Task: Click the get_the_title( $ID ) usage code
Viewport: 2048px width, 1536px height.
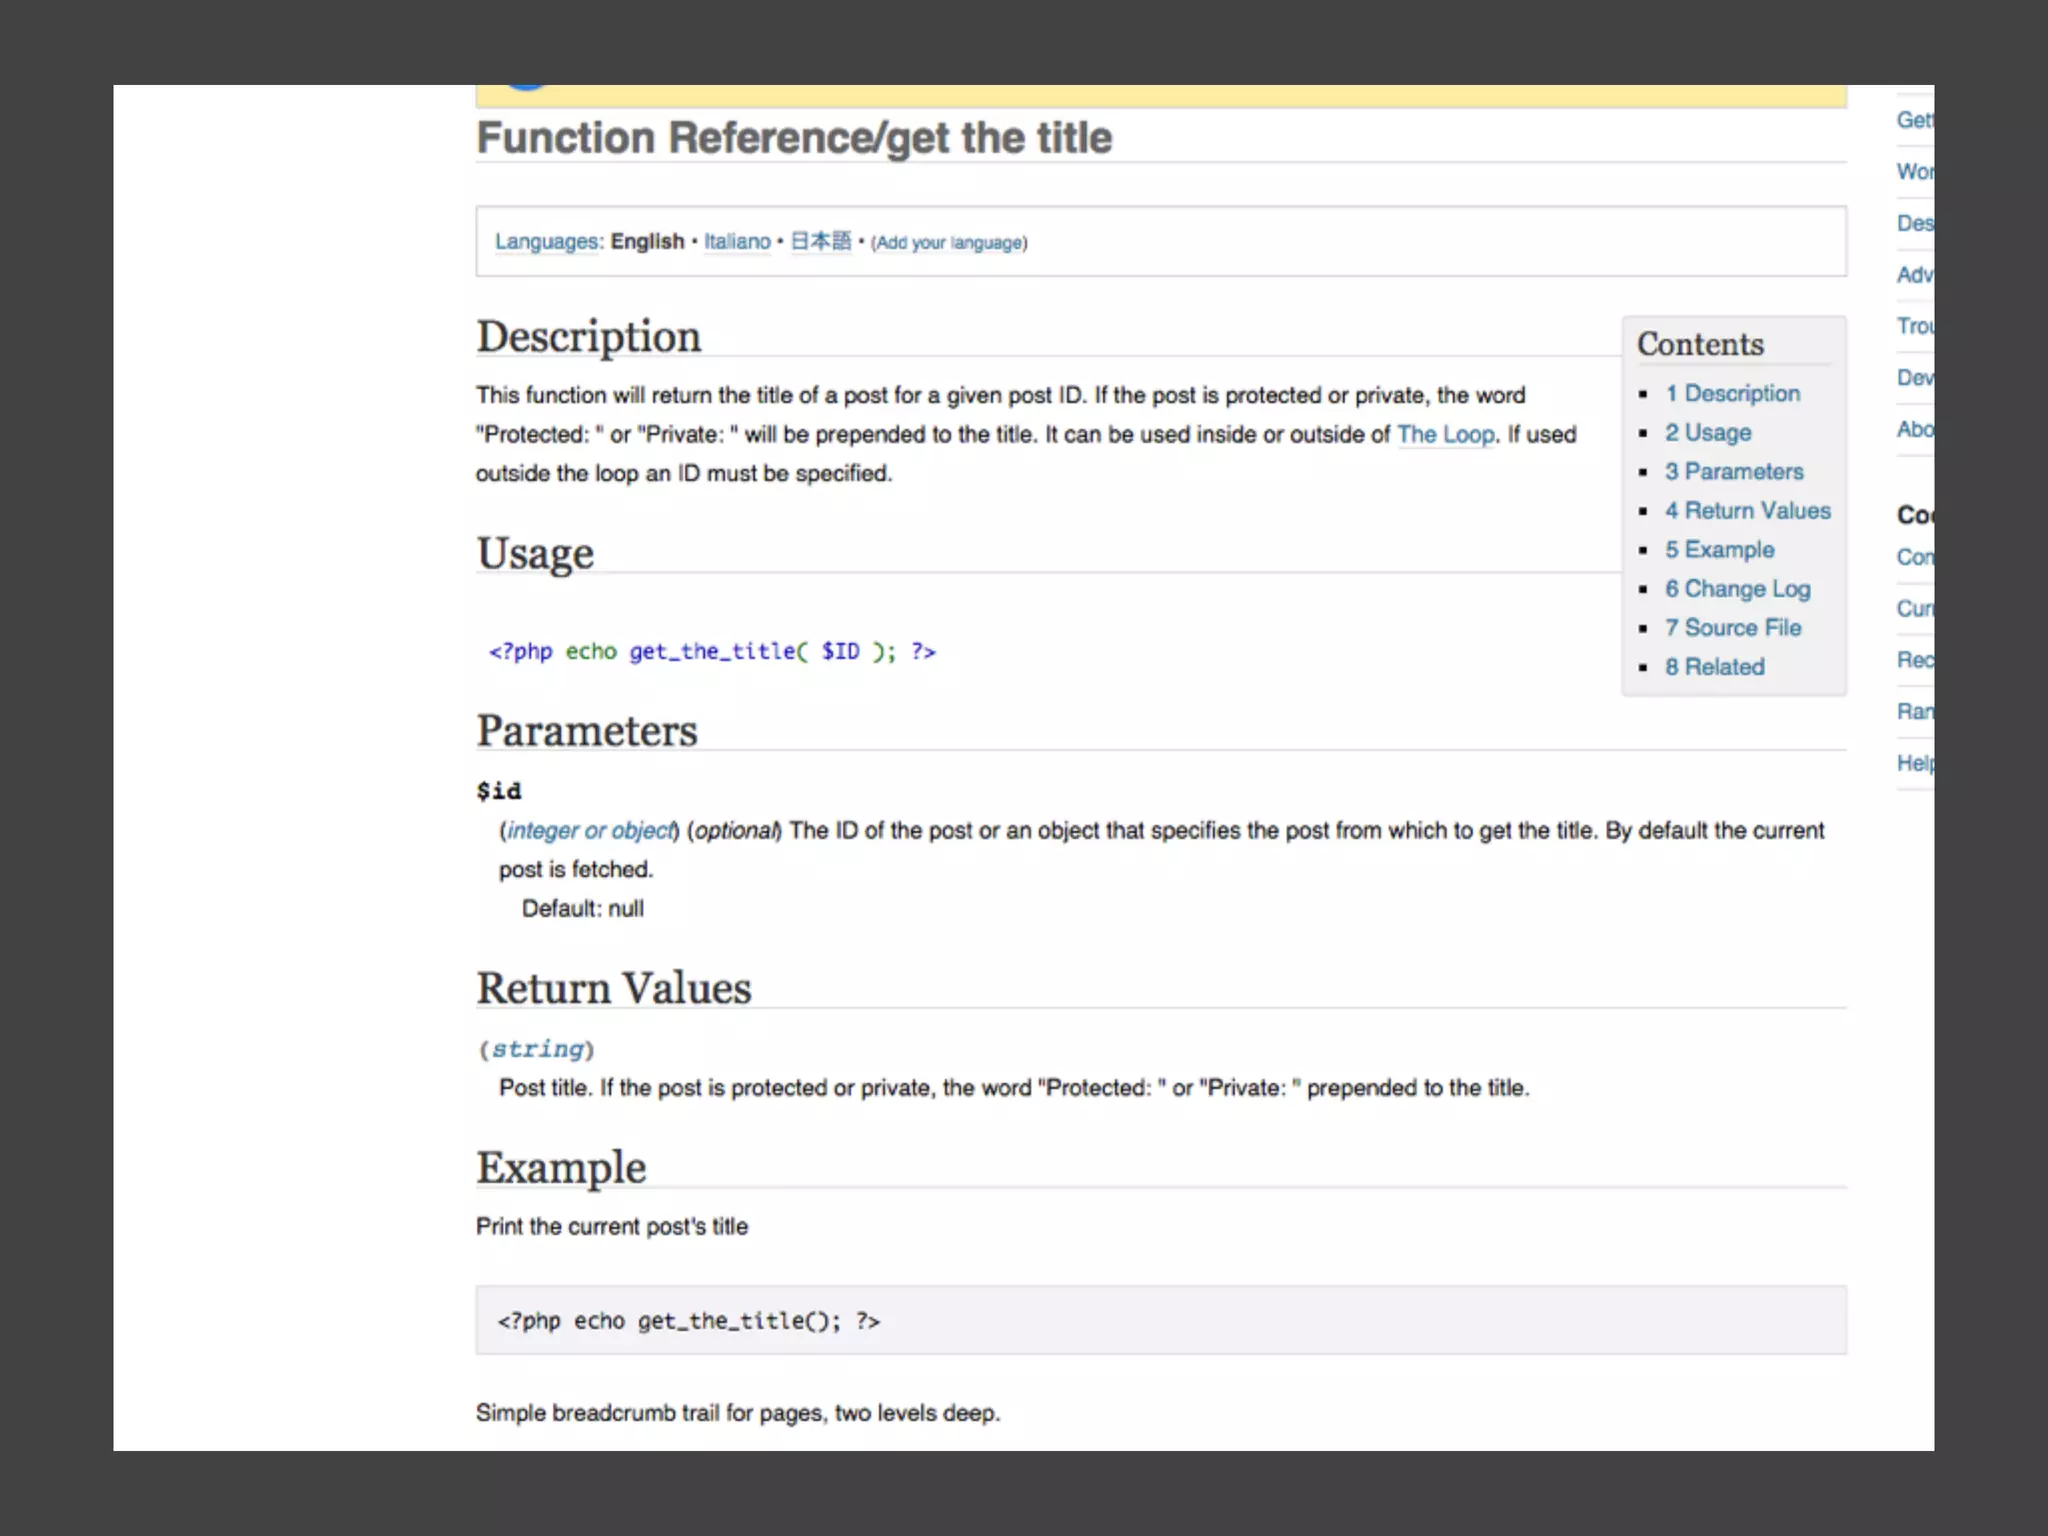Action: click(x=712, y=652)
